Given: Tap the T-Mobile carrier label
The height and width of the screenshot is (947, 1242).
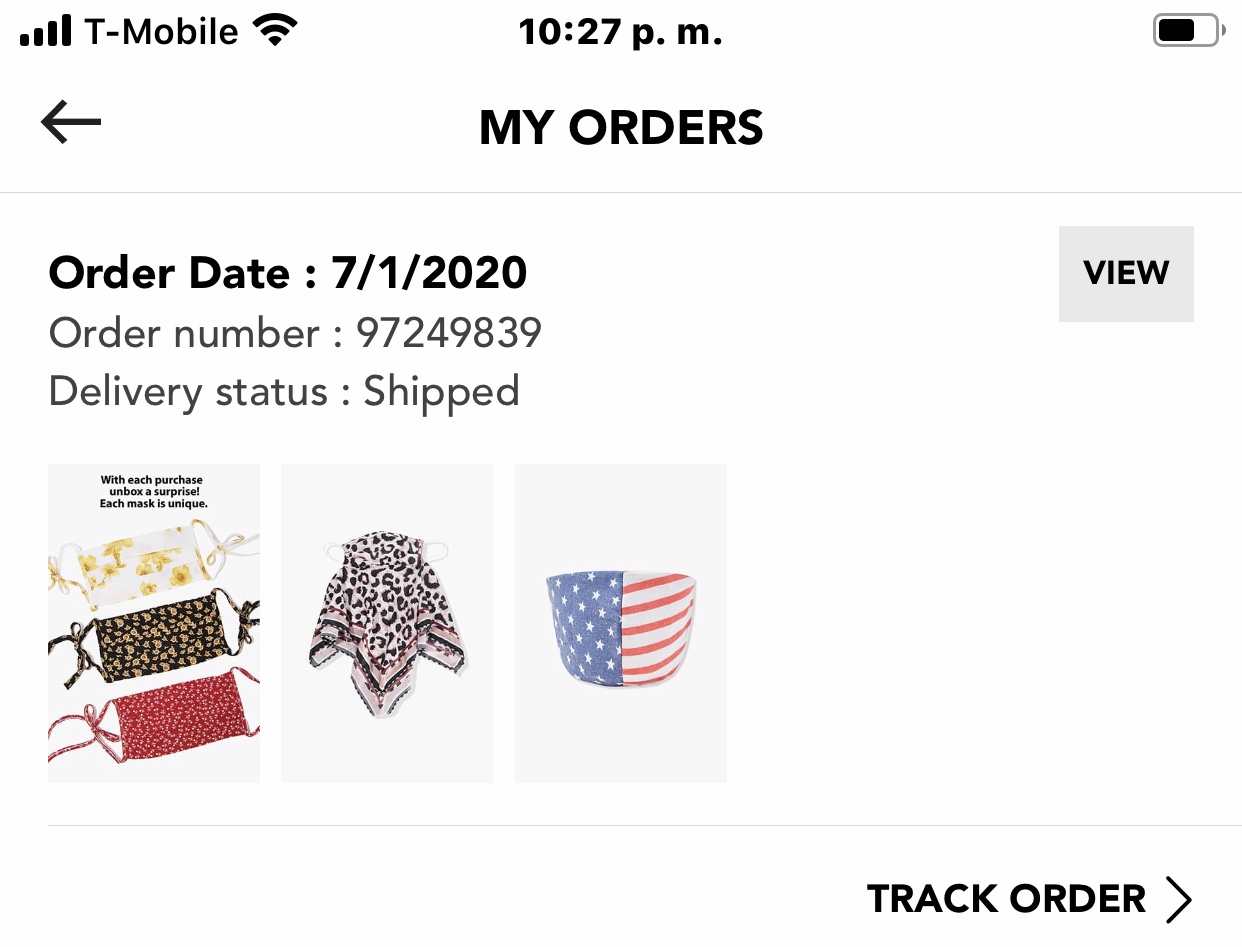Looking at the screenshot, I should click(161, 32).
